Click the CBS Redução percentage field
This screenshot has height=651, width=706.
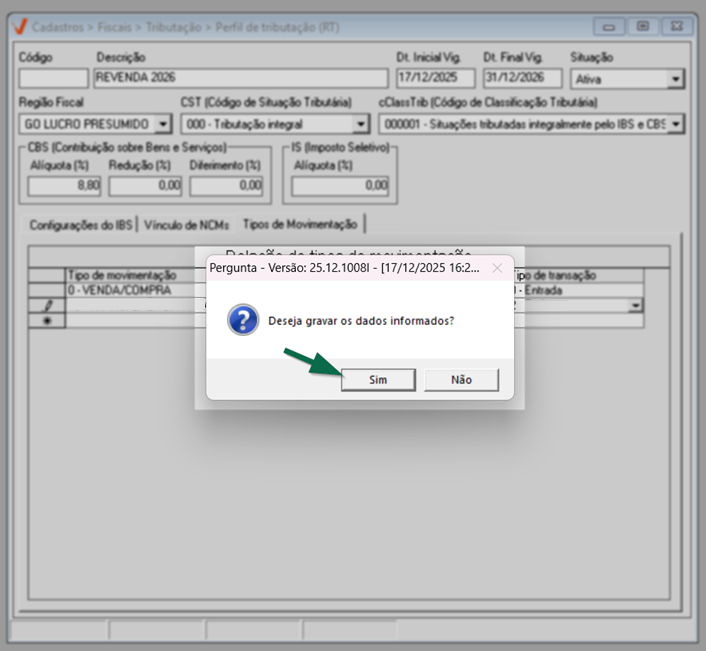click(x=145, y=186)
